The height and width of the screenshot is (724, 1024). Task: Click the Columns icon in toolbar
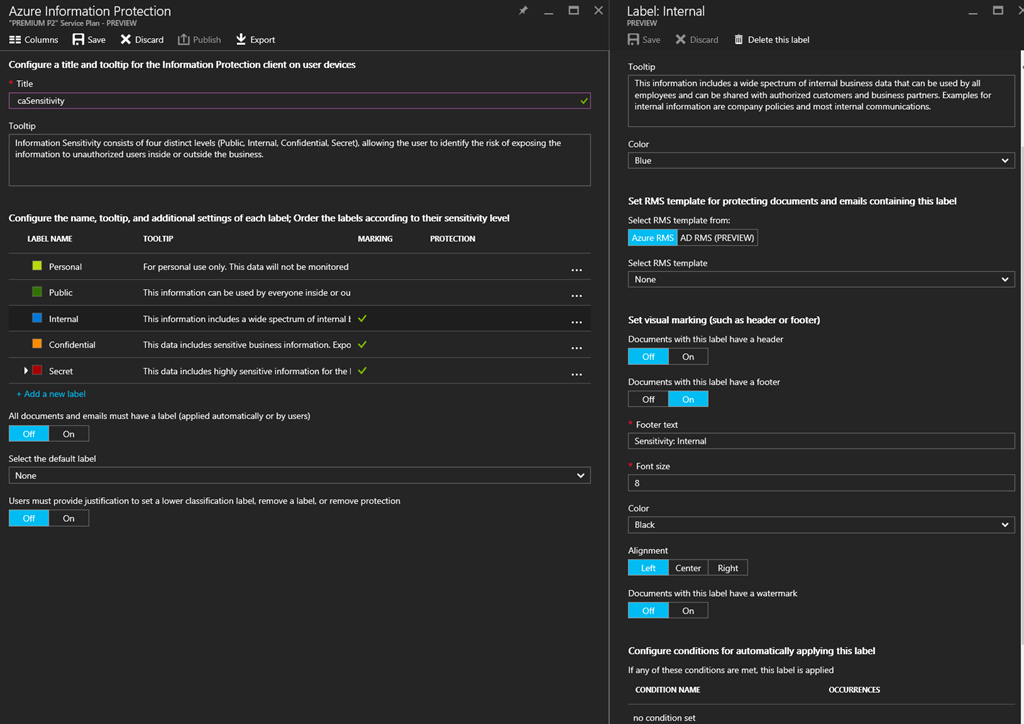coord(15,40)
